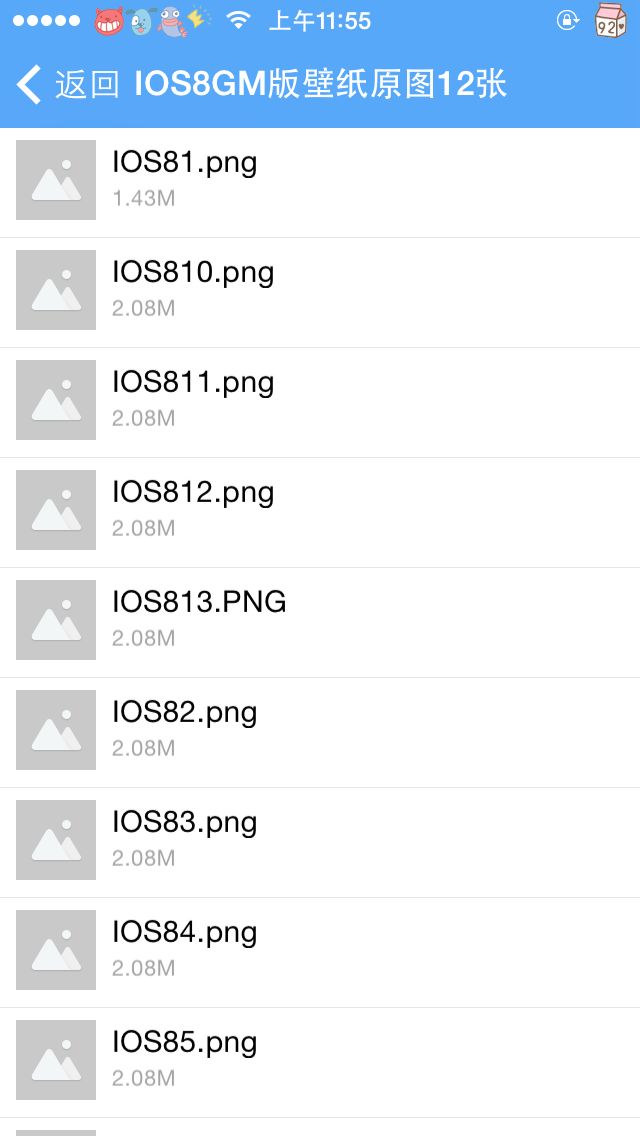
Task: Tap the IOS83.png placeholder image icon
Action: click(56, 840)
